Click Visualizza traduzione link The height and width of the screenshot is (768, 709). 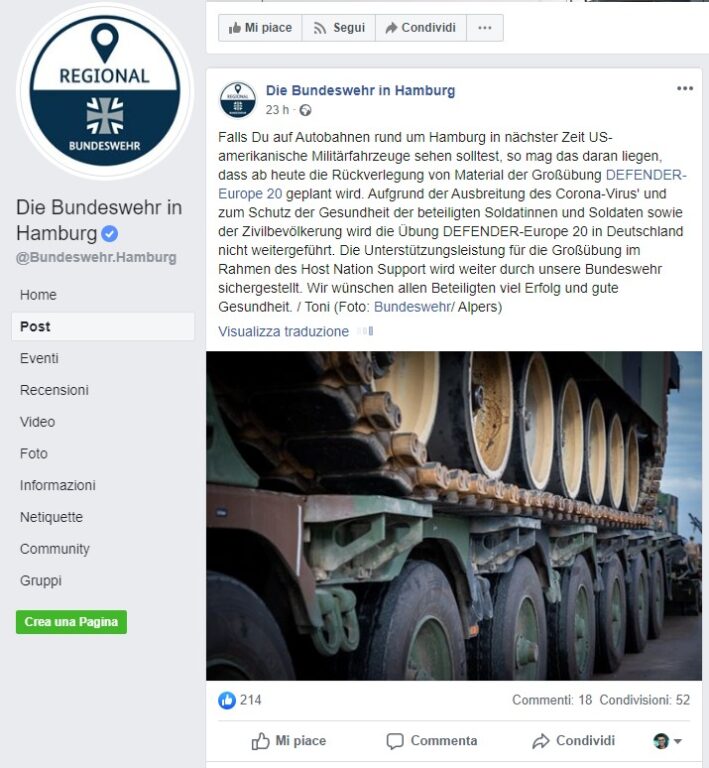[284, 332]
